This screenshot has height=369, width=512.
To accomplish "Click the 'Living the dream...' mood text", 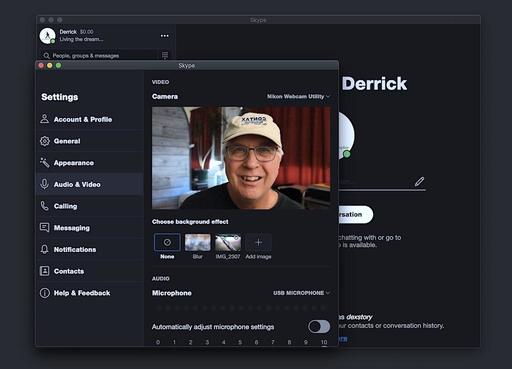I will coord(81,39).
